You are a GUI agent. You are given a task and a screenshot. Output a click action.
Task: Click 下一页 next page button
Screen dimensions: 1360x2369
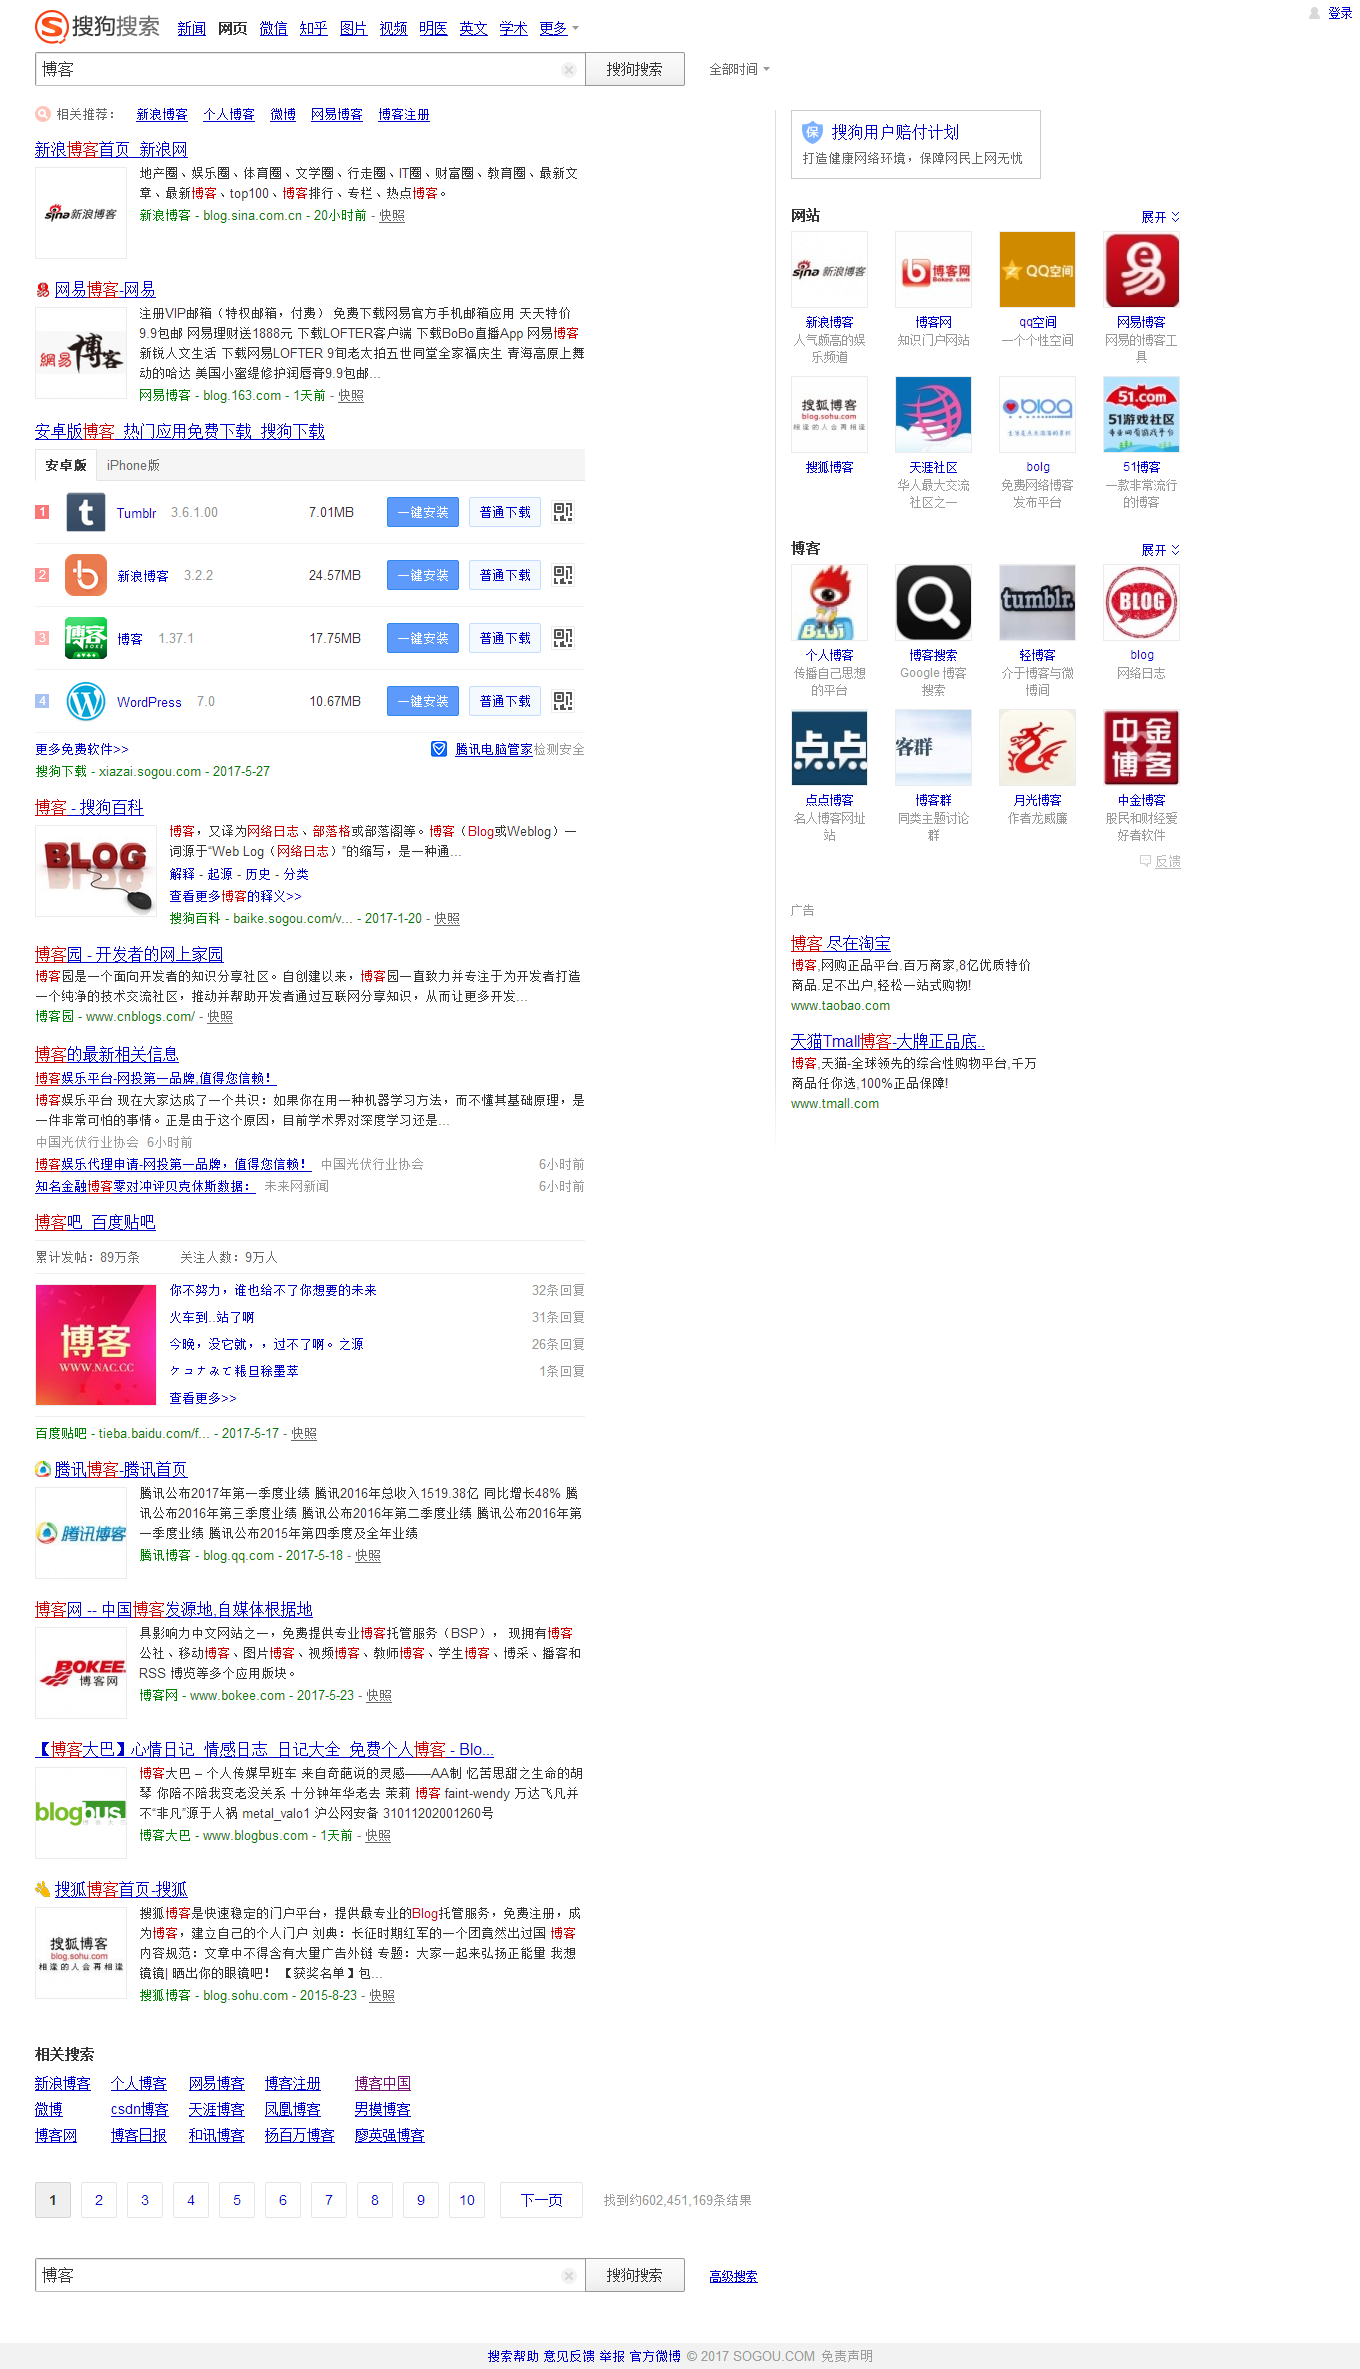[x=541, y=2200]
